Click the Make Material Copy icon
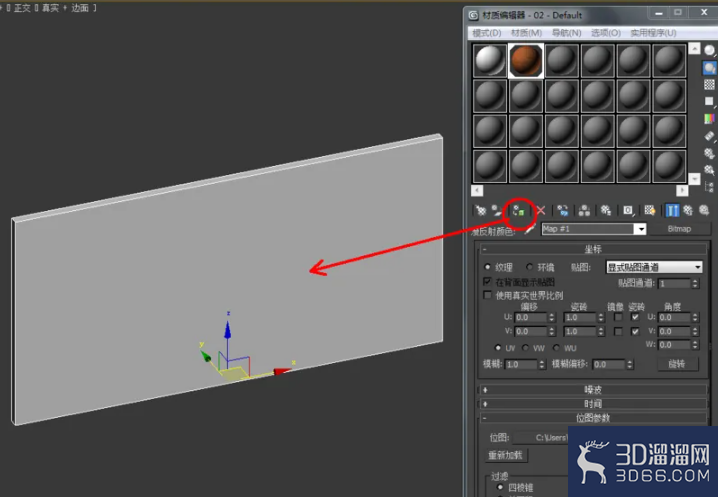 click(x=563, y=210)
